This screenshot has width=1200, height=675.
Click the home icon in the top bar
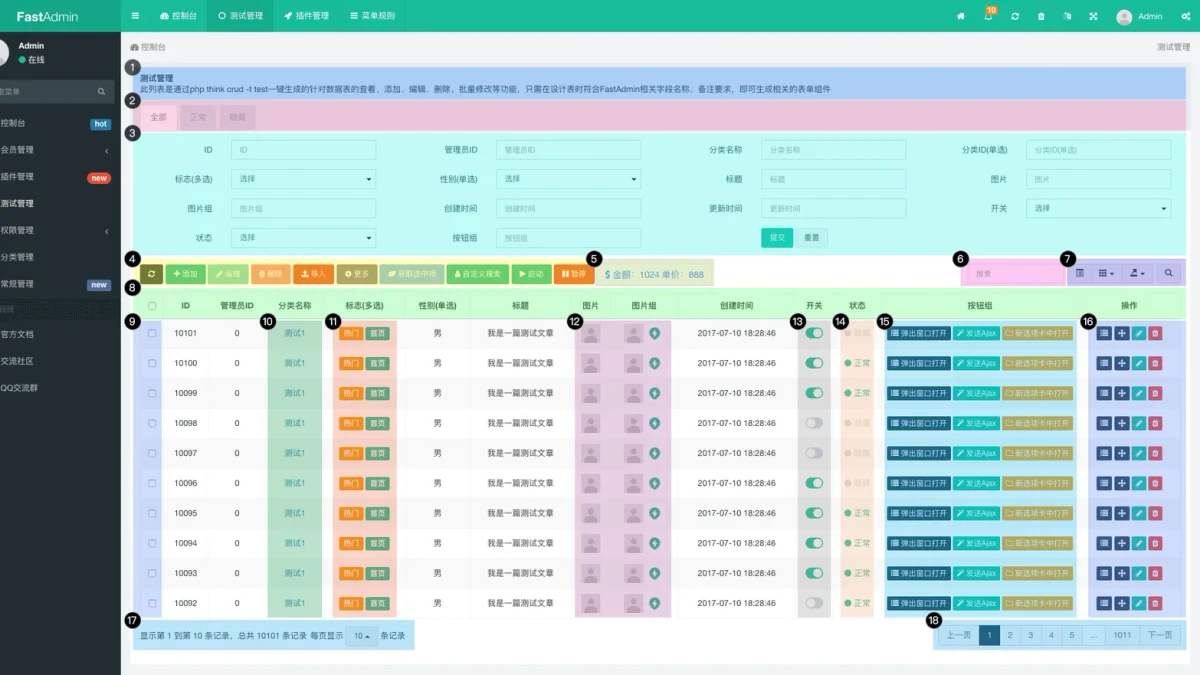point(961,16)
